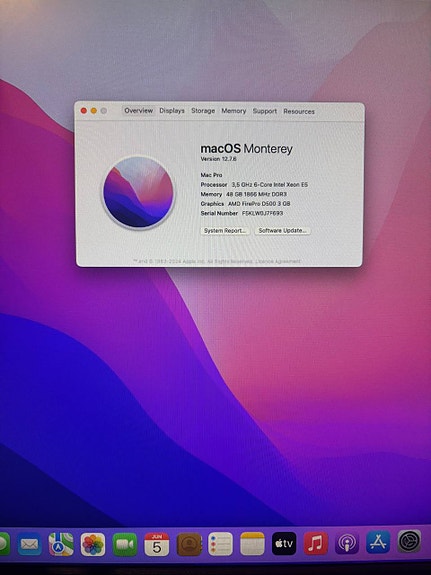Launch the Apple TV app

pos(284,543)
